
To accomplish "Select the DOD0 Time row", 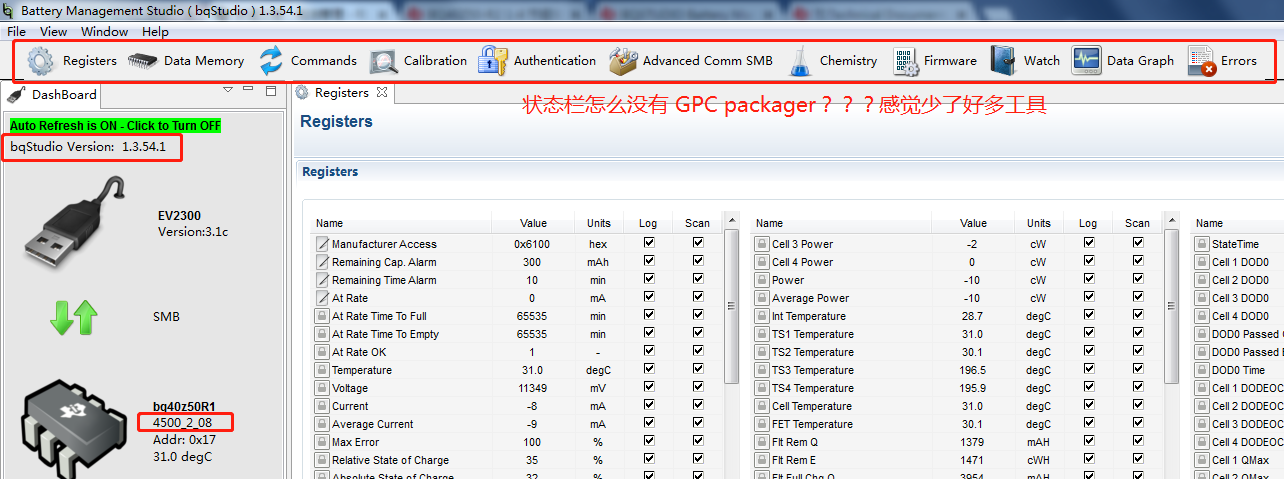I will coord(1238,369).
